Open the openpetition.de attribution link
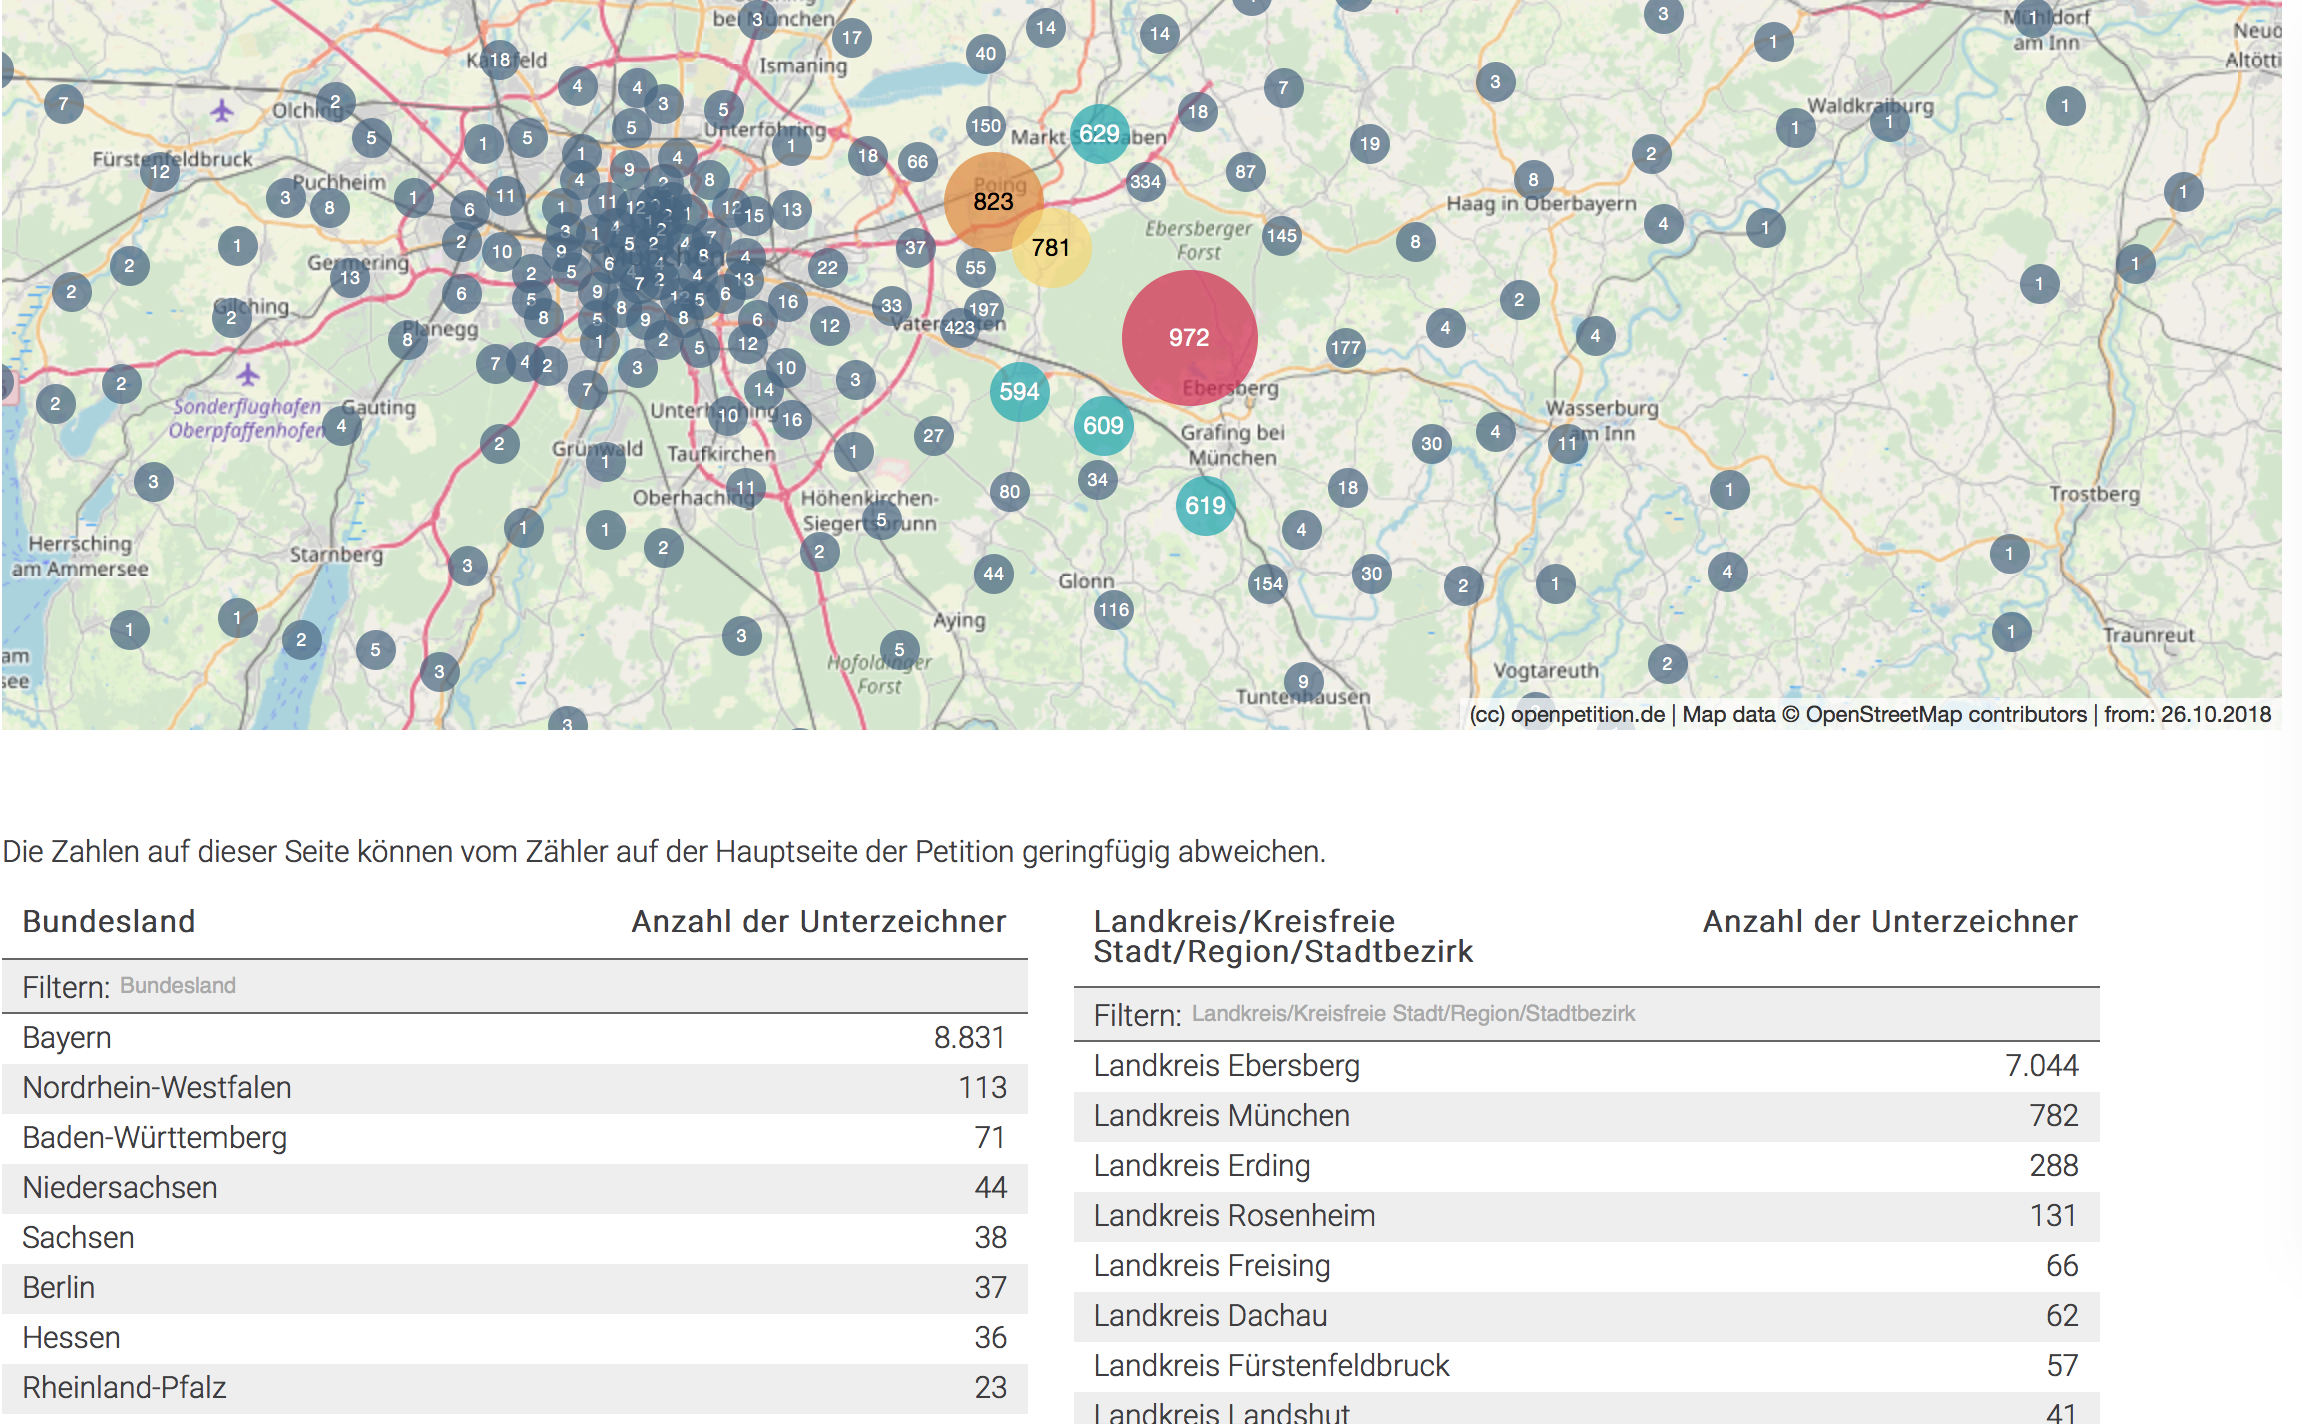 [x=1587, y=715]
